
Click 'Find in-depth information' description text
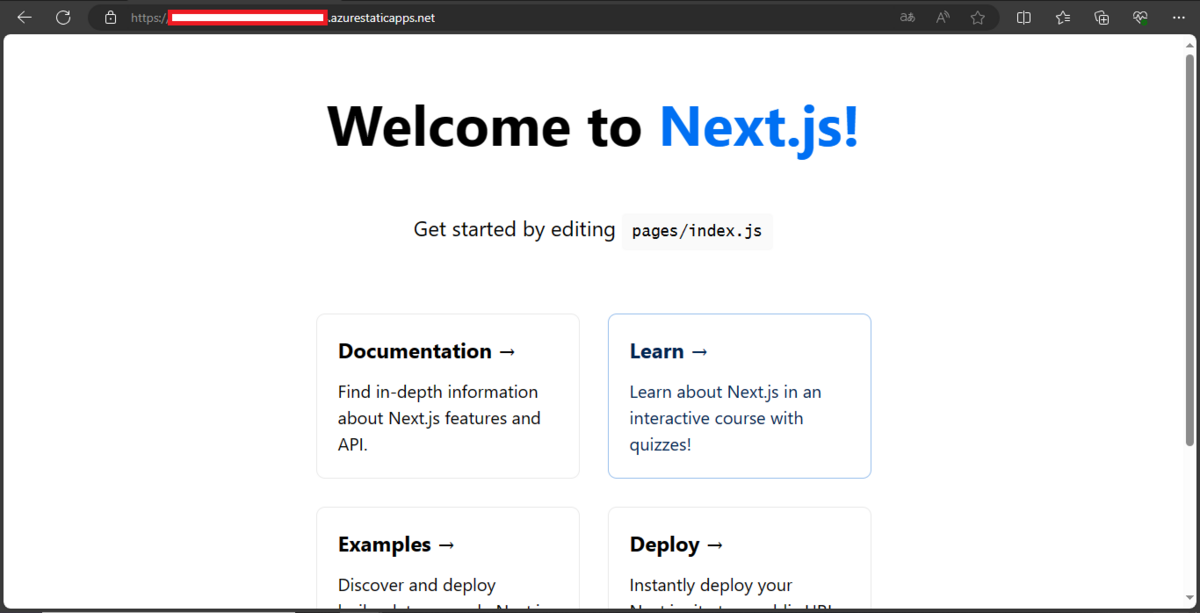click(x=439, y=418)
